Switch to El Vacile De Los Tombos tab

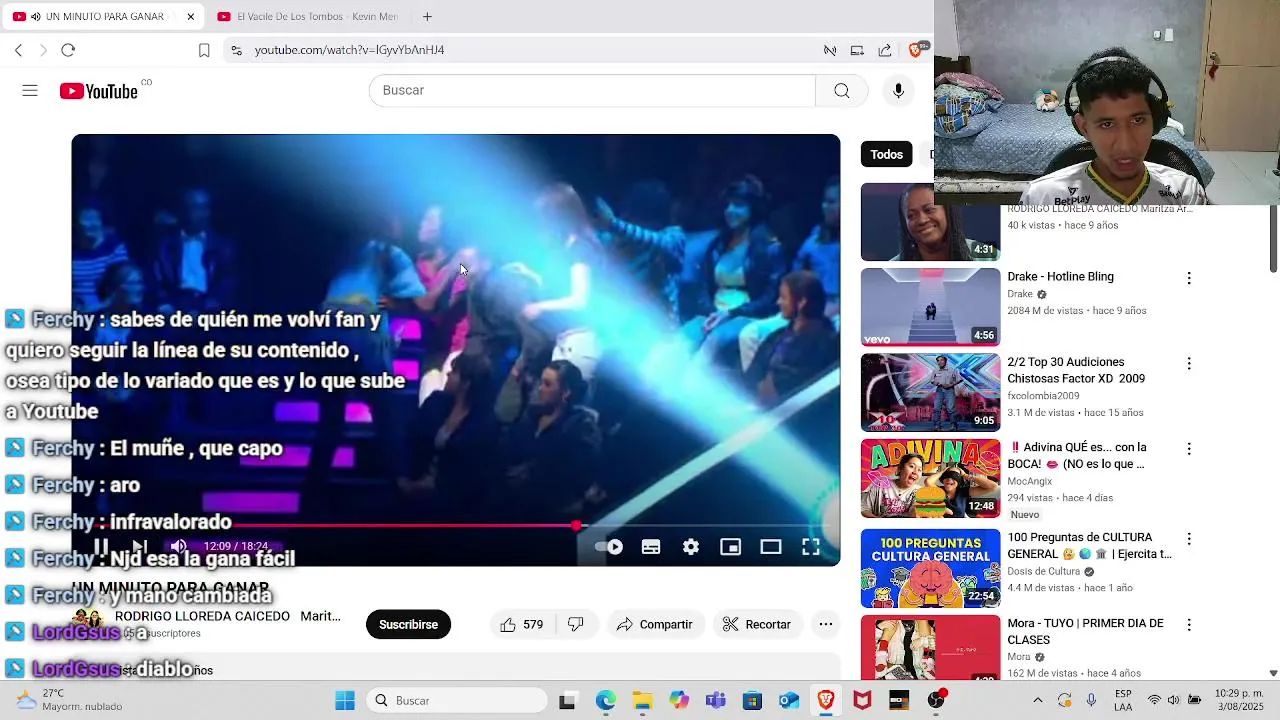[x=308, y=17]
